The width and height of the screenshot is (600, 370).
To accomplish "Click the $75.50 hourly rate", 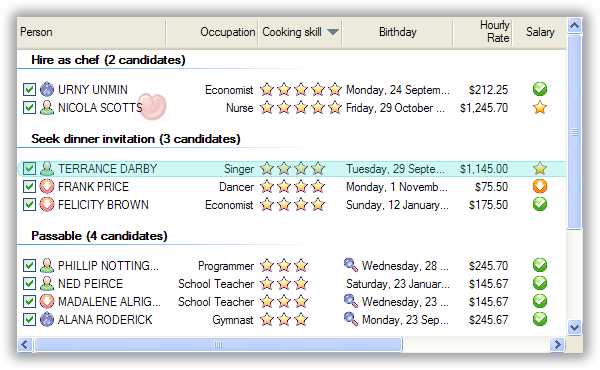I will 491,187.
